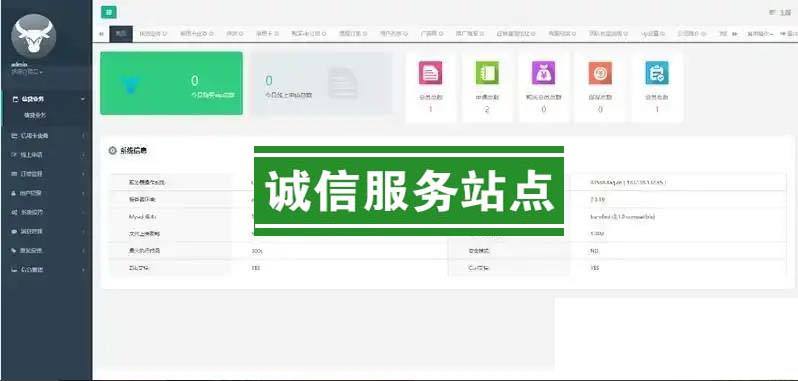The height and width of the screenshot is (381, 798).
Task: Click the 系统信息 panel heading
Action: [x=134, y=151]
